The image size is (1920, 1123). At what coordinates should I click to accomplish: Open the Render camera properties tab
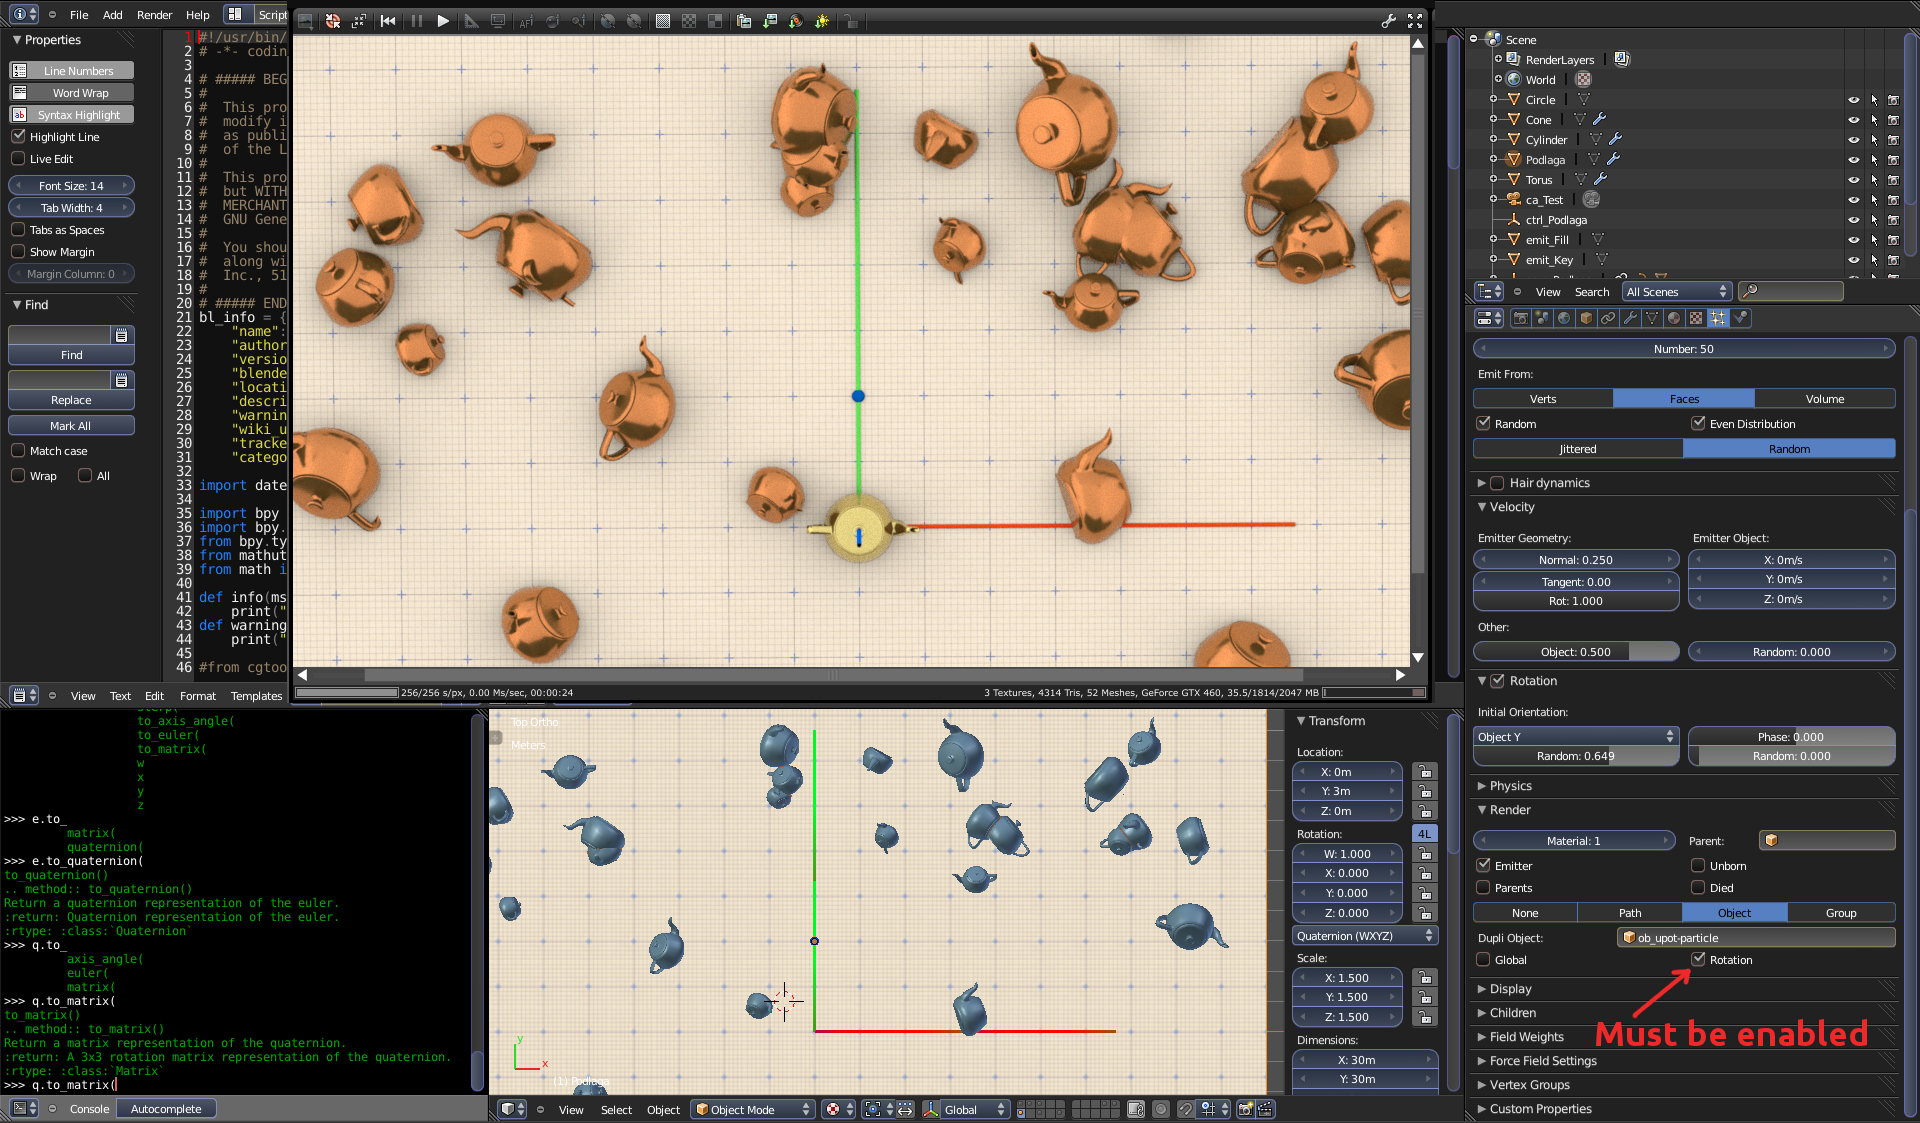point(1520,318)
